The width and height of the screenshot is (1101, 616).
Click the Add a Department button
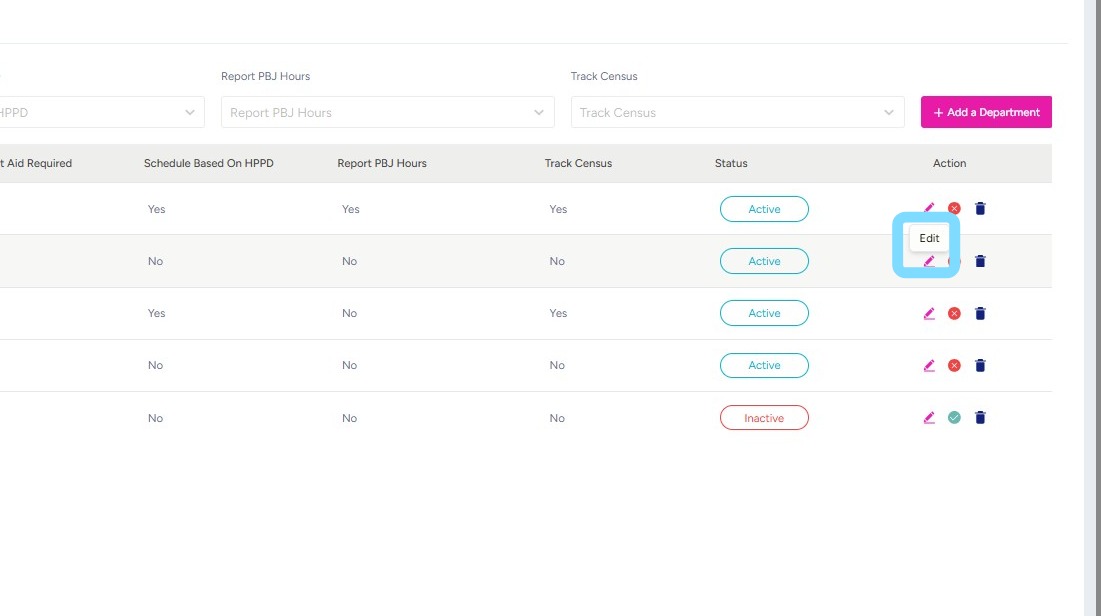click(x=986, y=113)
